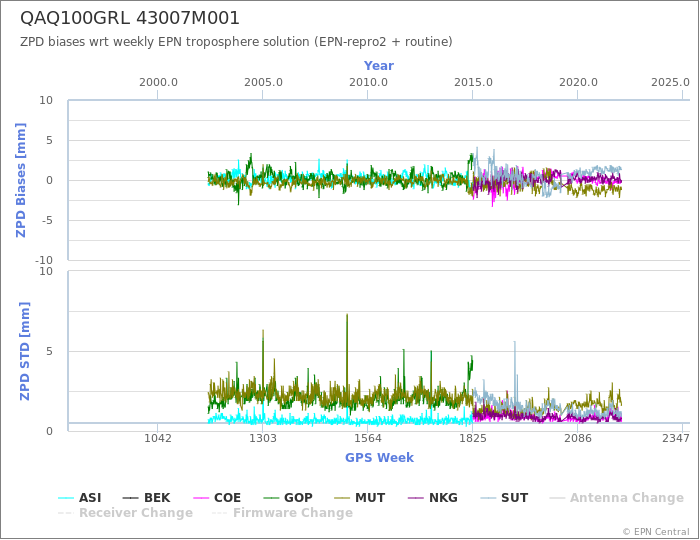The height and width of the screenshot is (540, 700).
Task: Click the 2010.0 year axis label
Action: tap(368, 83)
